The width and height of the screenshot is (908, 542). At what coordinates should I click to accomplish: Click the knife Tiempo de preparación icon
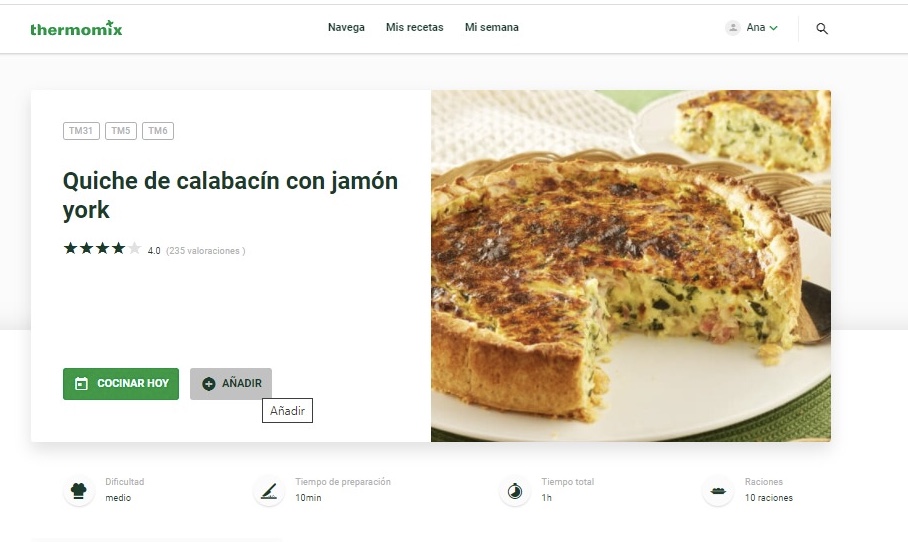269,491
